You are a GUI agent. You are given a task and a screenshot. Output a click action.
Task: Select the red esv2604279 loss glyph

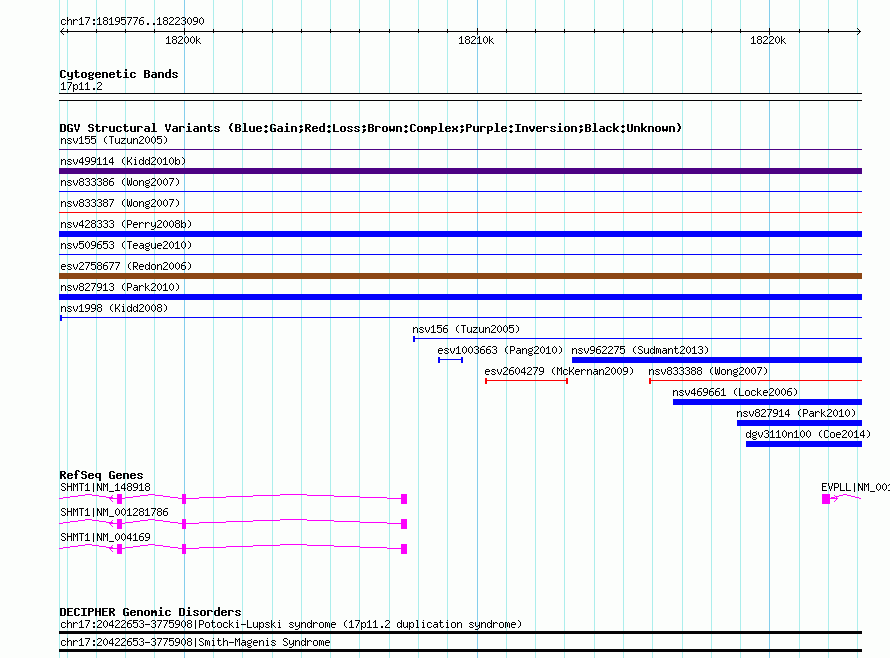coord(526,381)
